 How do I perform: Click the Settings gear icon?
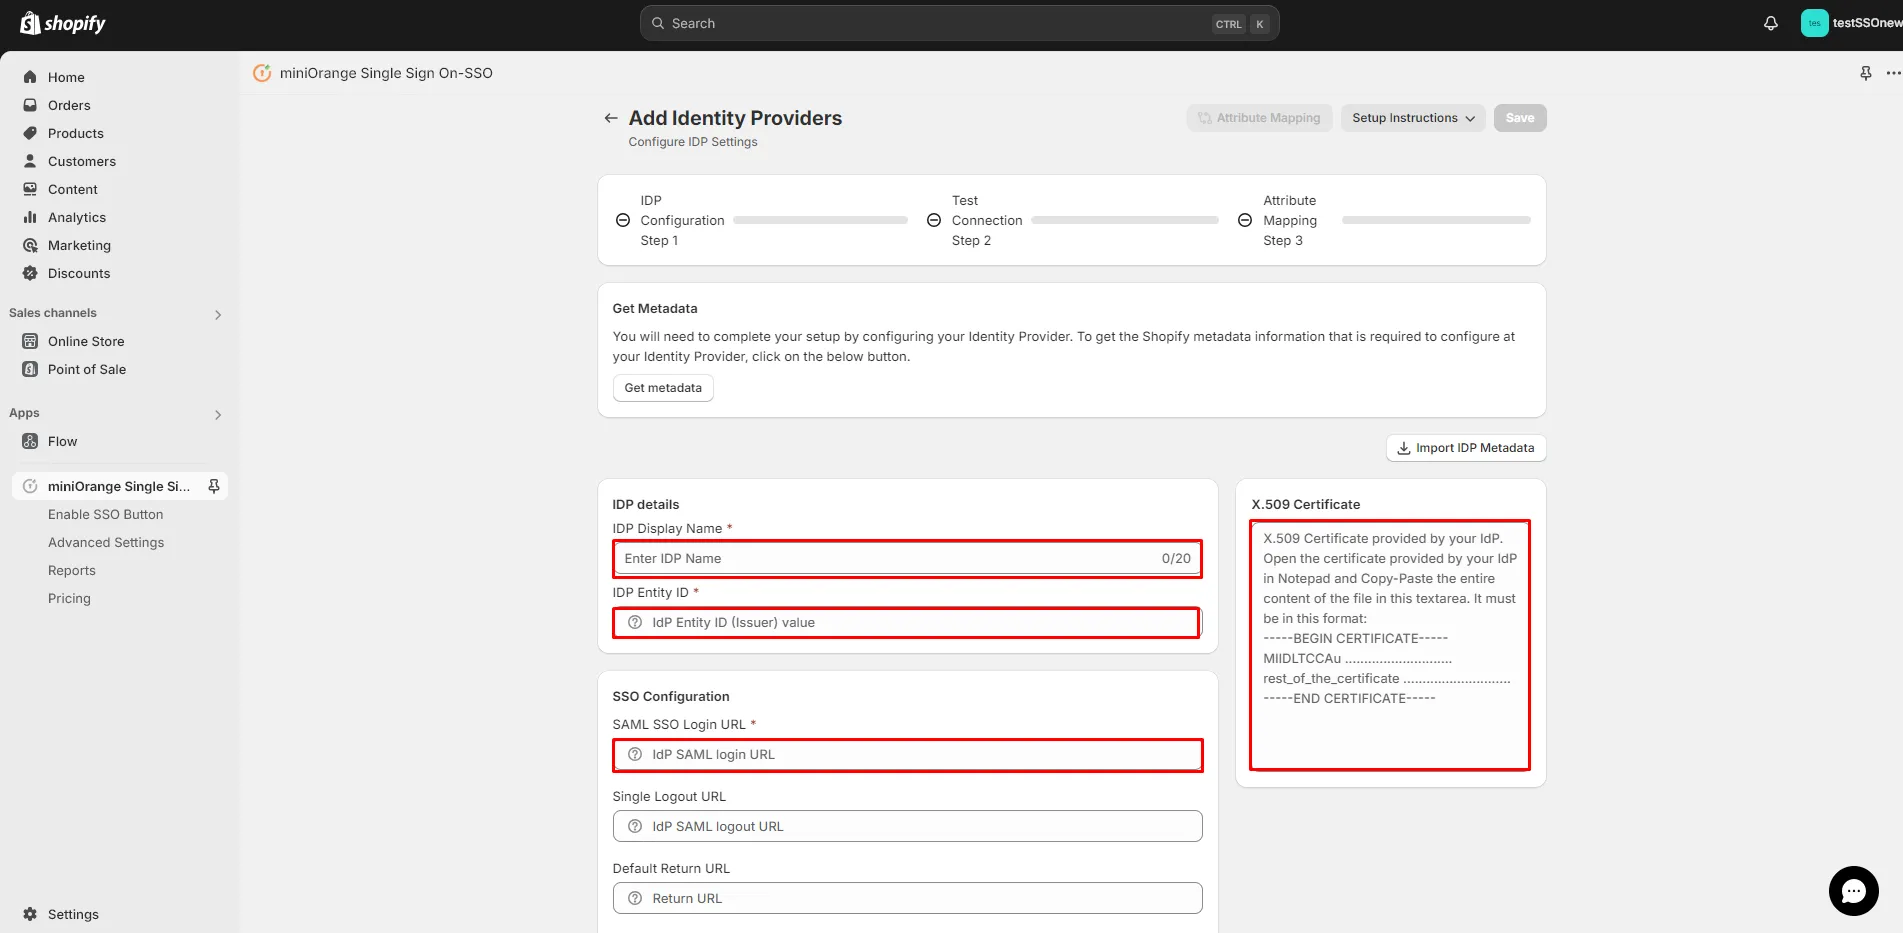(30, 914)
